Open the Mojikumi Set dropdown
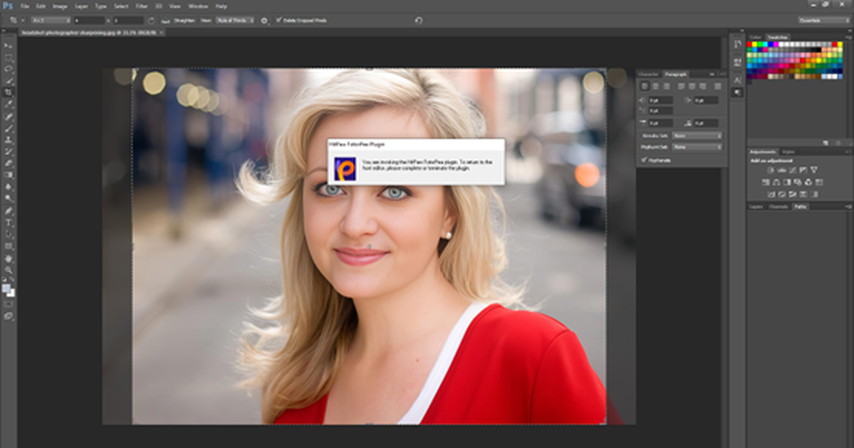This screenshot has width=854, height=448. (697, 147)
